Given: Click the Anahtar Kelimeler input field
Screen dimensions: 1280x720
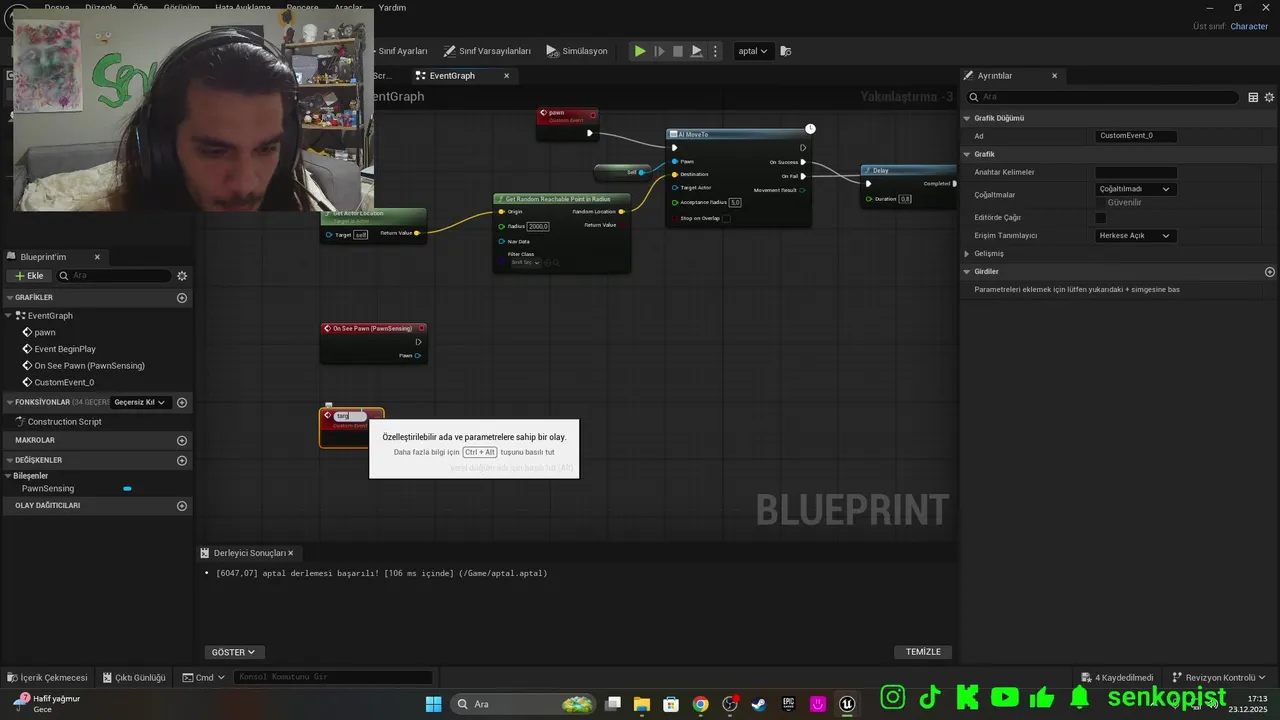Looking at the screenshot, I should (x=1136, y=172).
